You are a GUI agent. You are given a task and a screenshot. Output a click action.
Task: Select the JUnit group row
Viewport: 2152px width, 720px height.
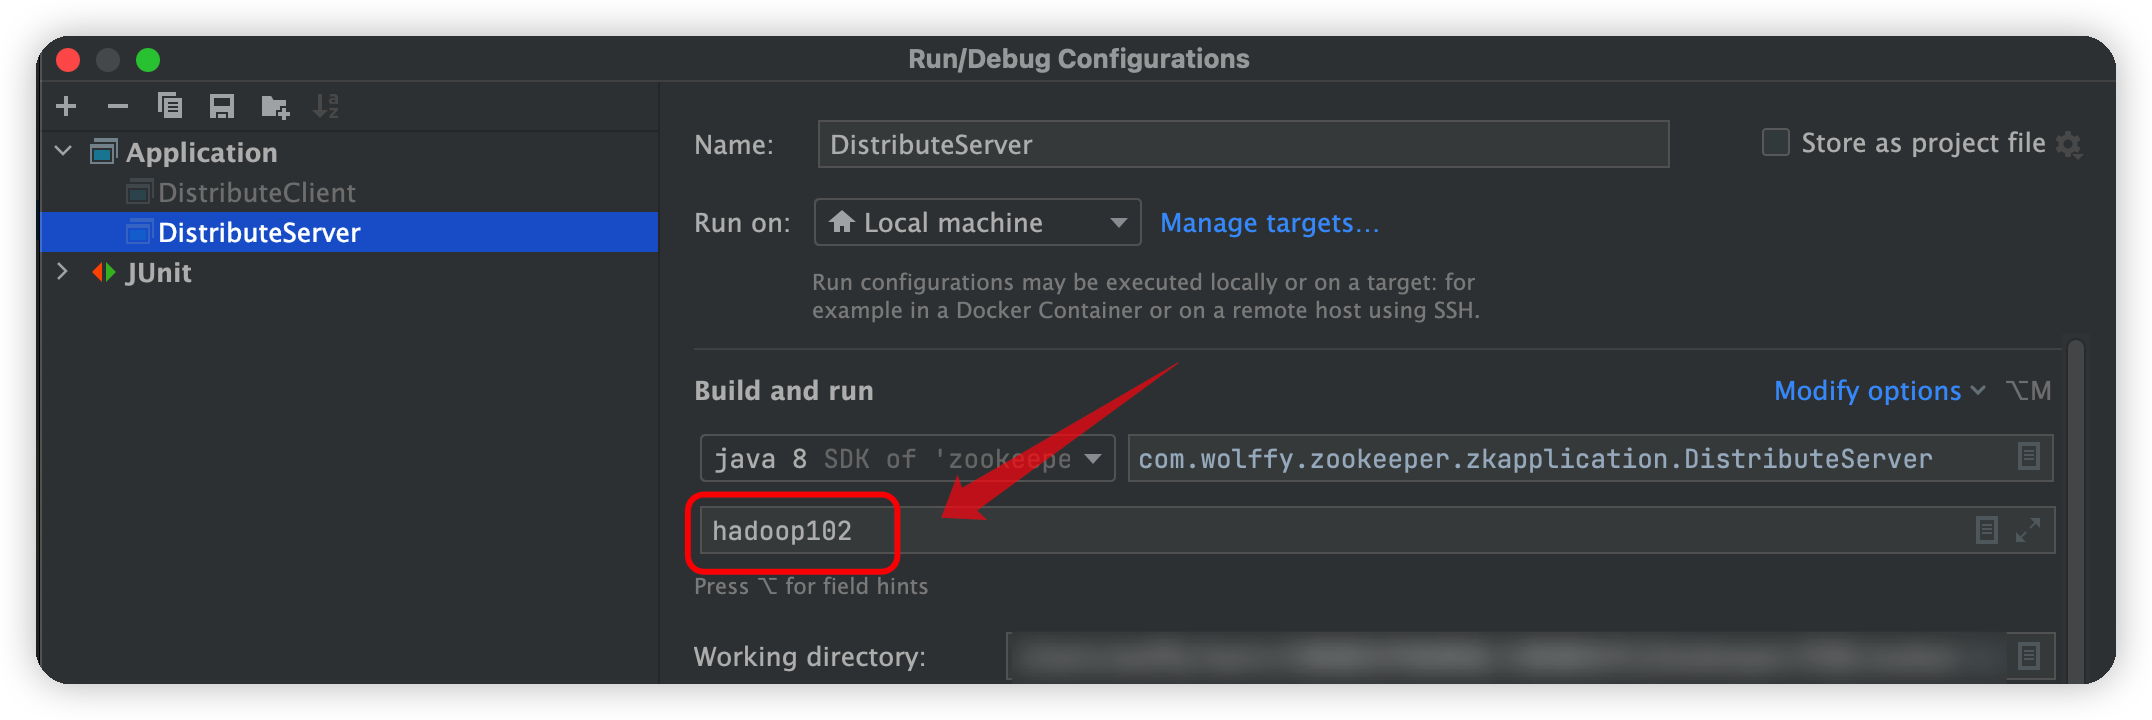pos(349,272)
